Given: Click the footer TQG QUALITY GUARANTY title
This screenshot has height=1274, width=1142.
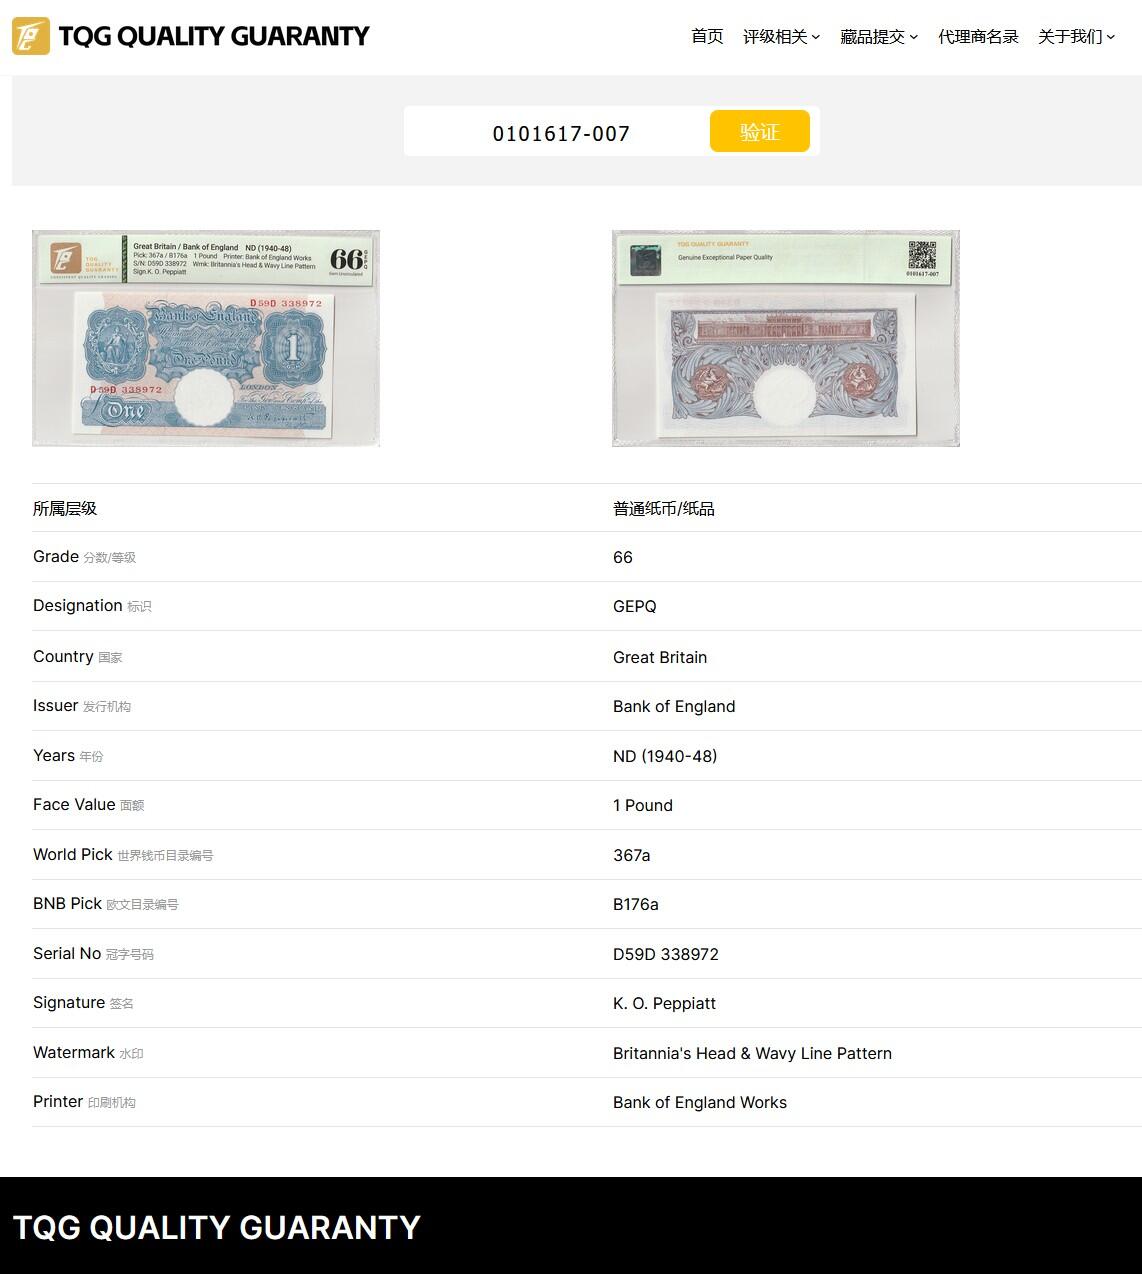Looking at the screenshot, I should (x=217, y=1228).
